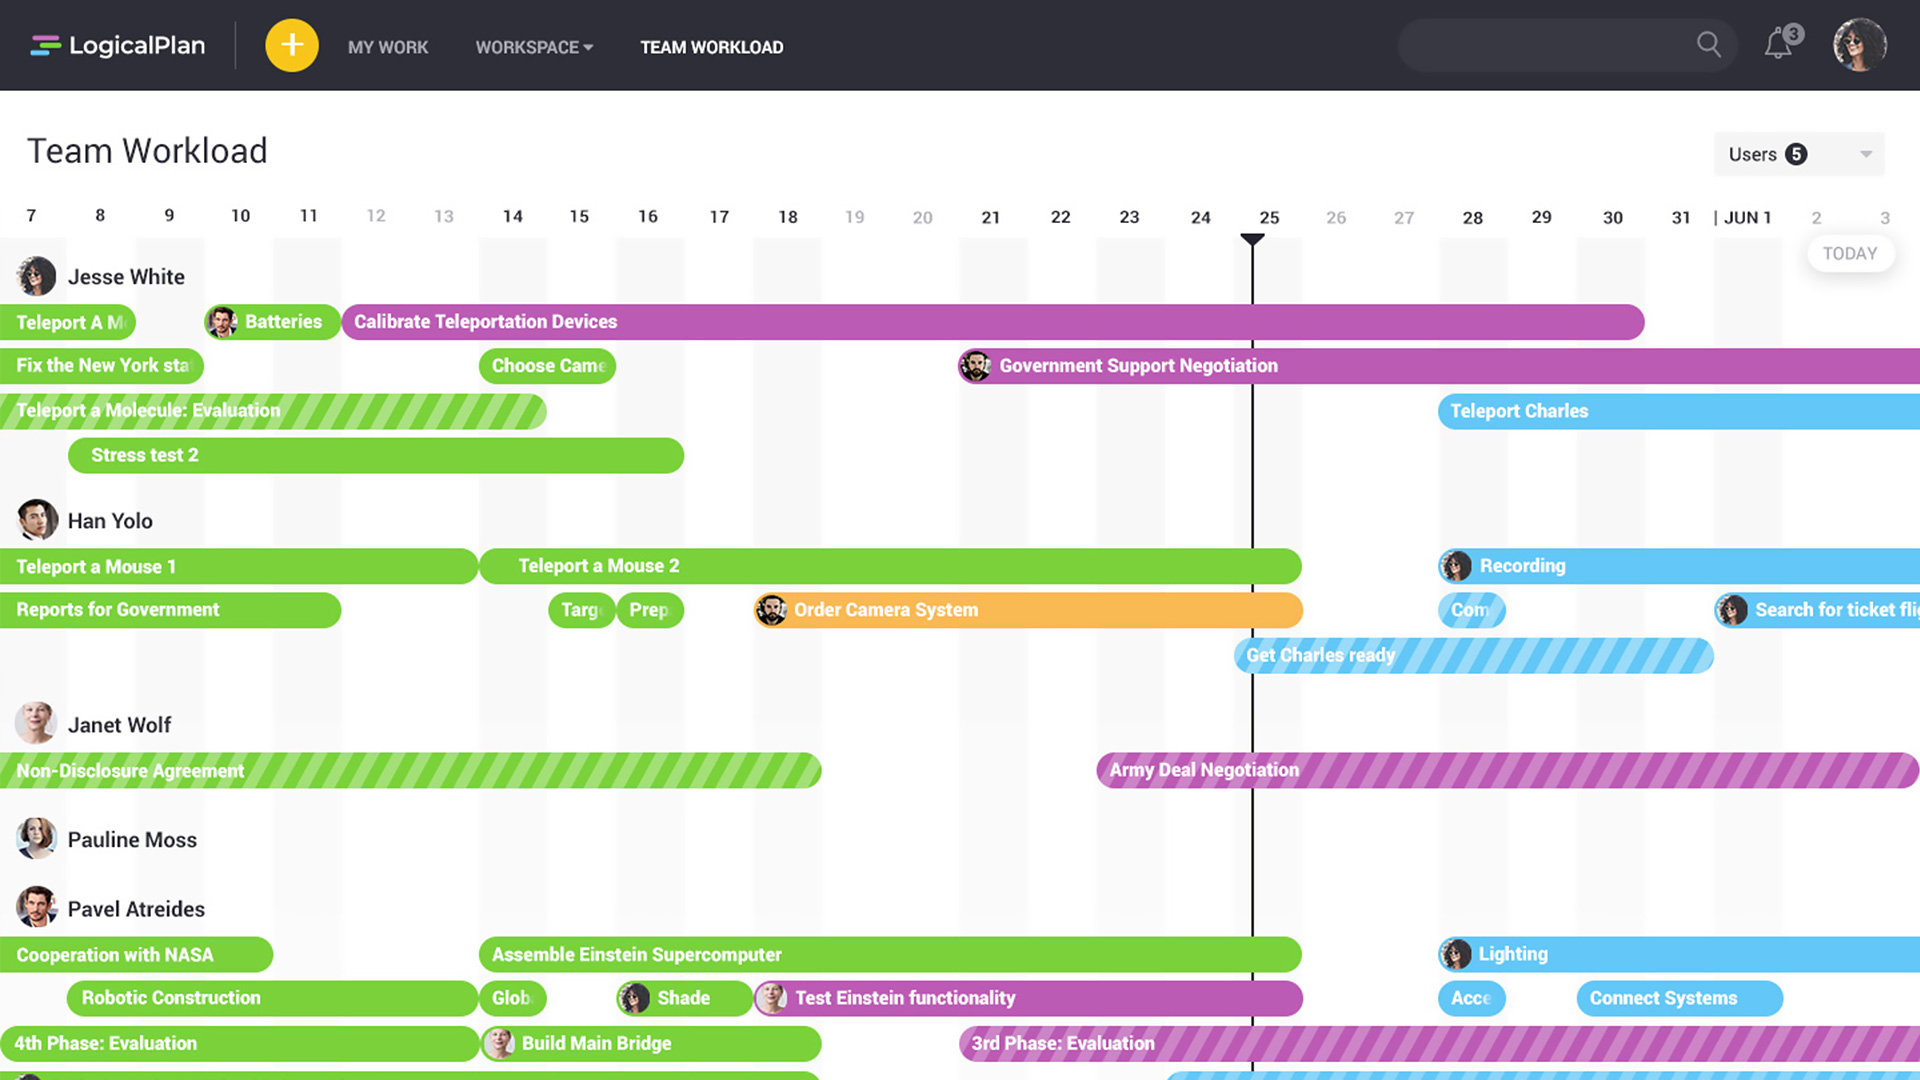The height and width of the screenshot is (1080, 1920).
Task: Click Pavel Atreides' avatar
Action: coord(36,907)
